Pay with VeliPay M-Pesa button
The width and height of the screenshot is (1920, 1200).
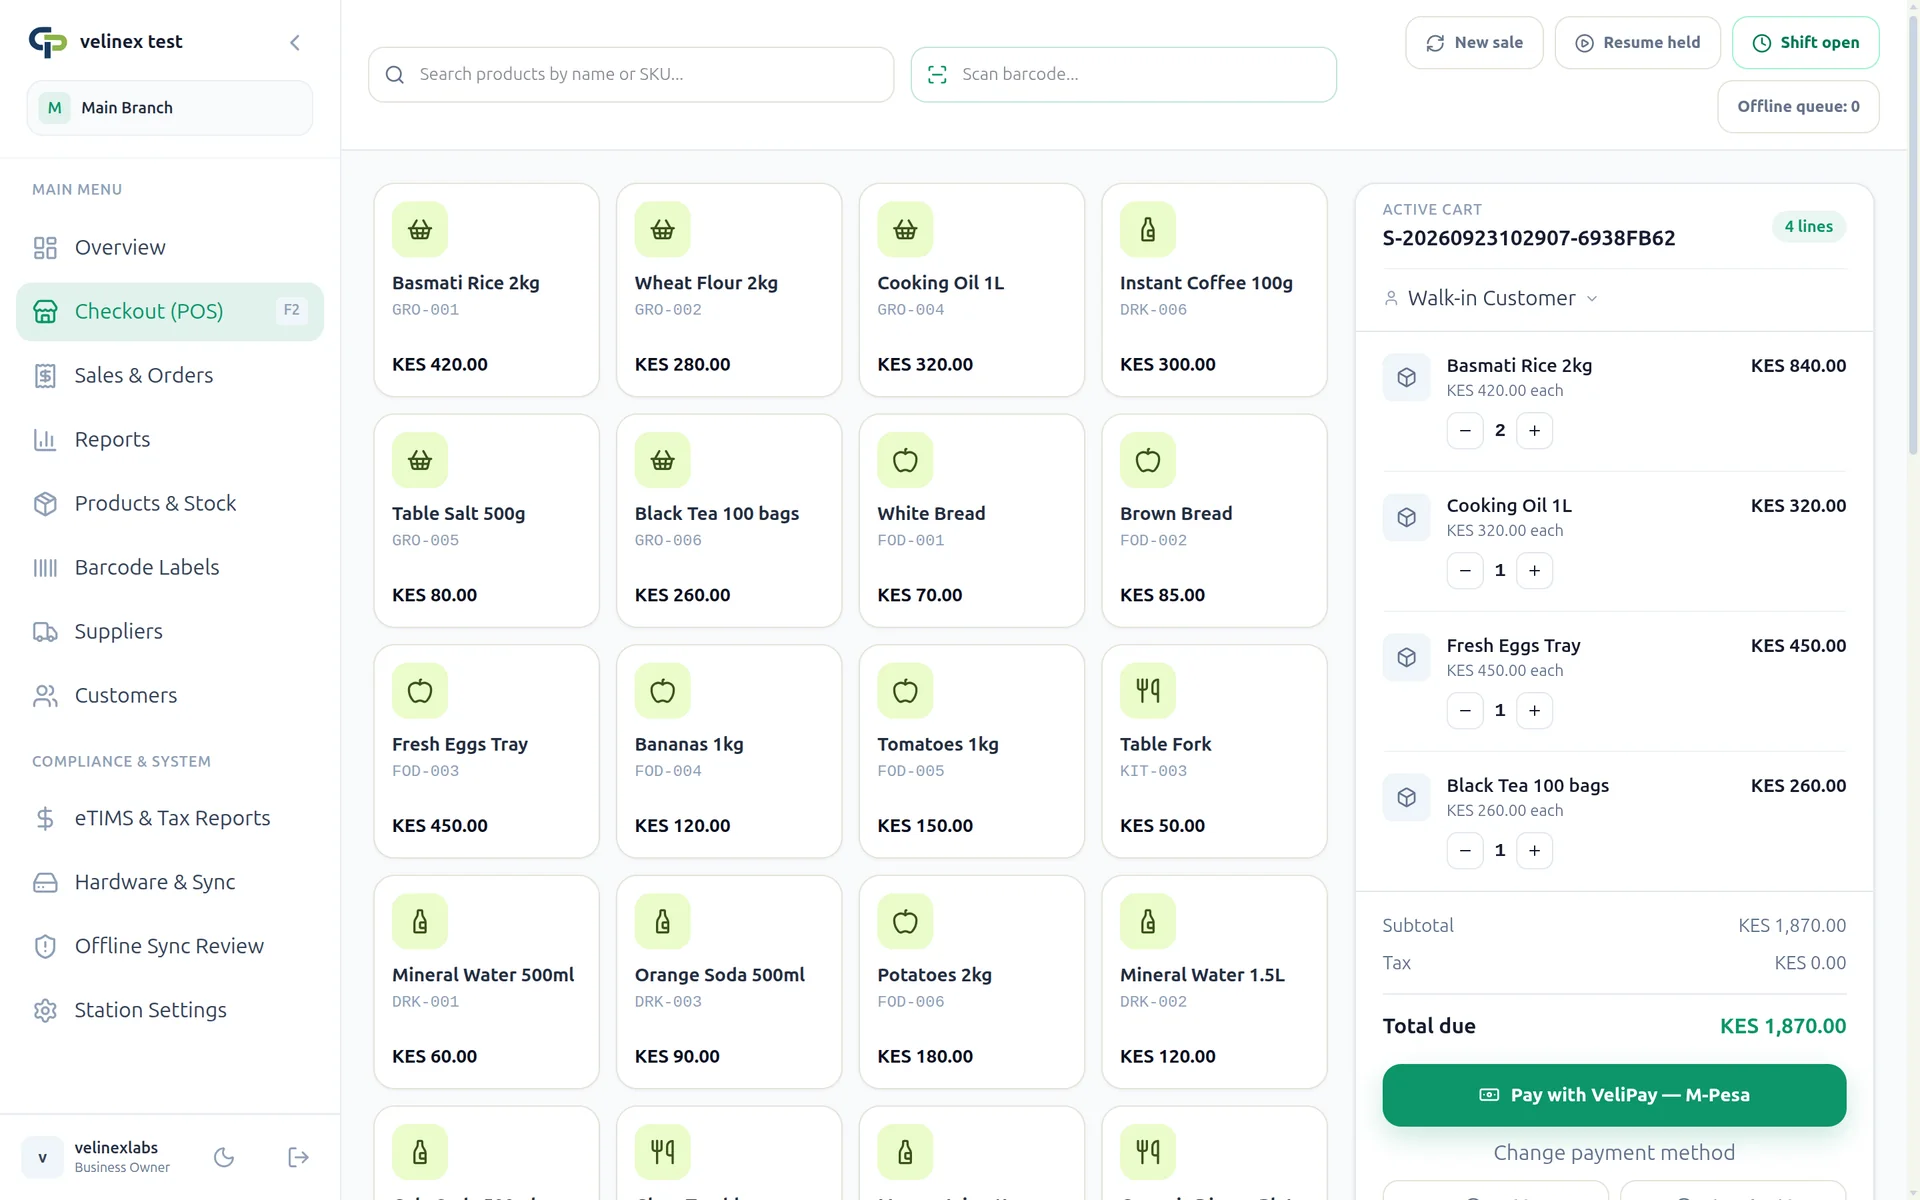tap(1614, 1095)
